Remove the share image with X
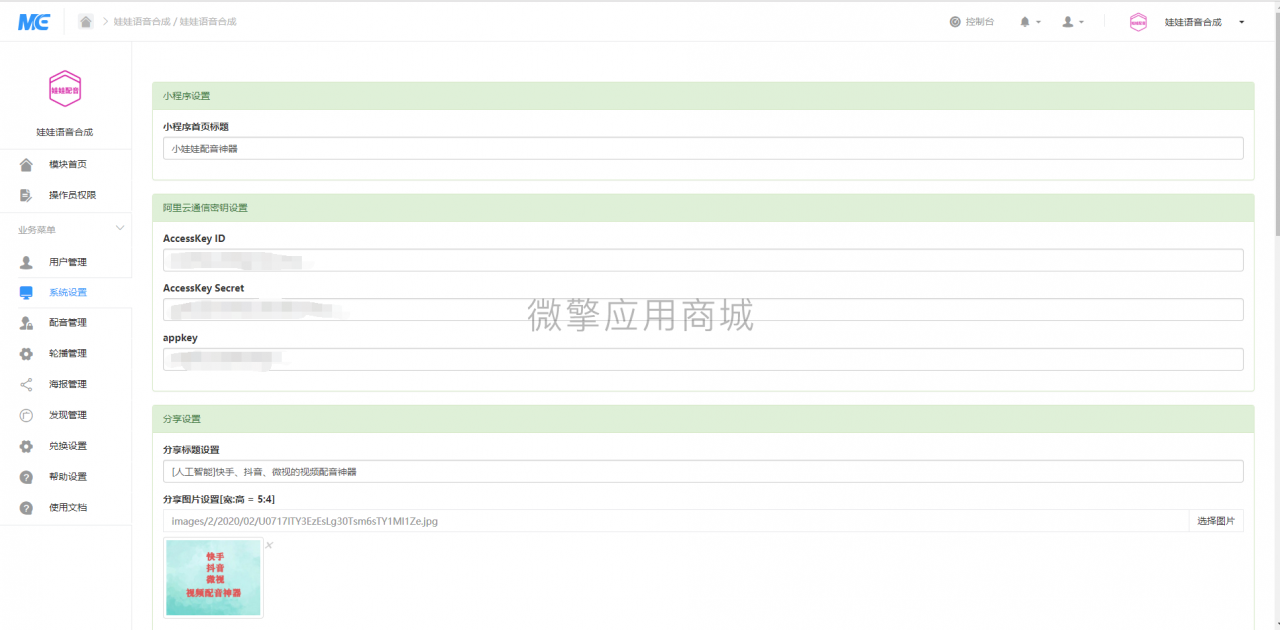 269,545
